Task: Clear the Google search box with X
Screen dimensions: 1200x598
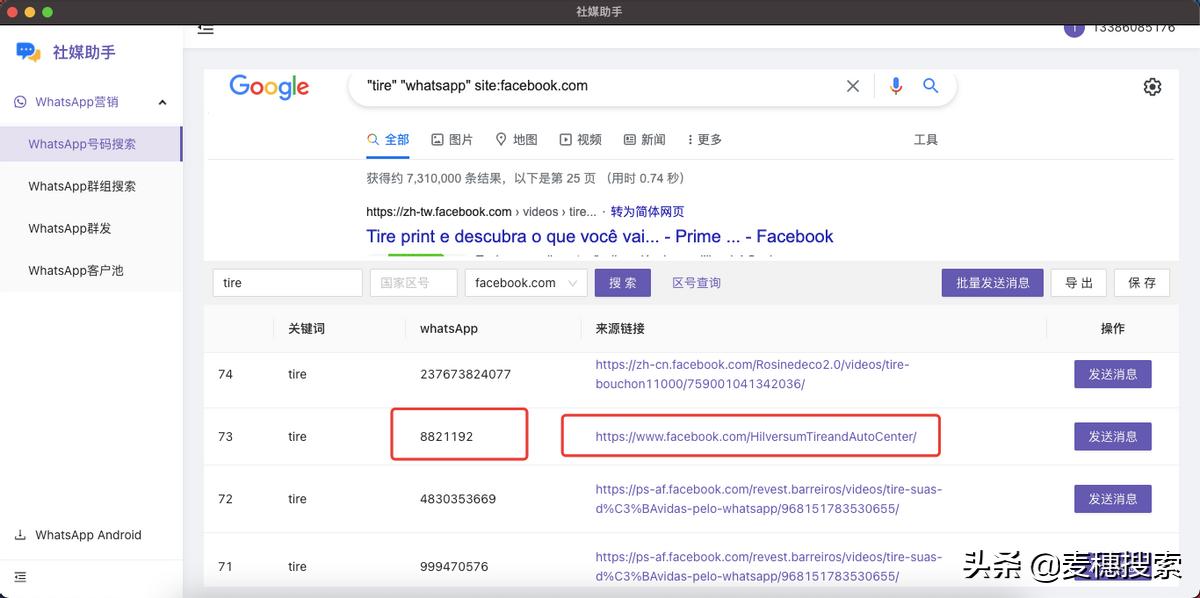Action: click(853, 86)
